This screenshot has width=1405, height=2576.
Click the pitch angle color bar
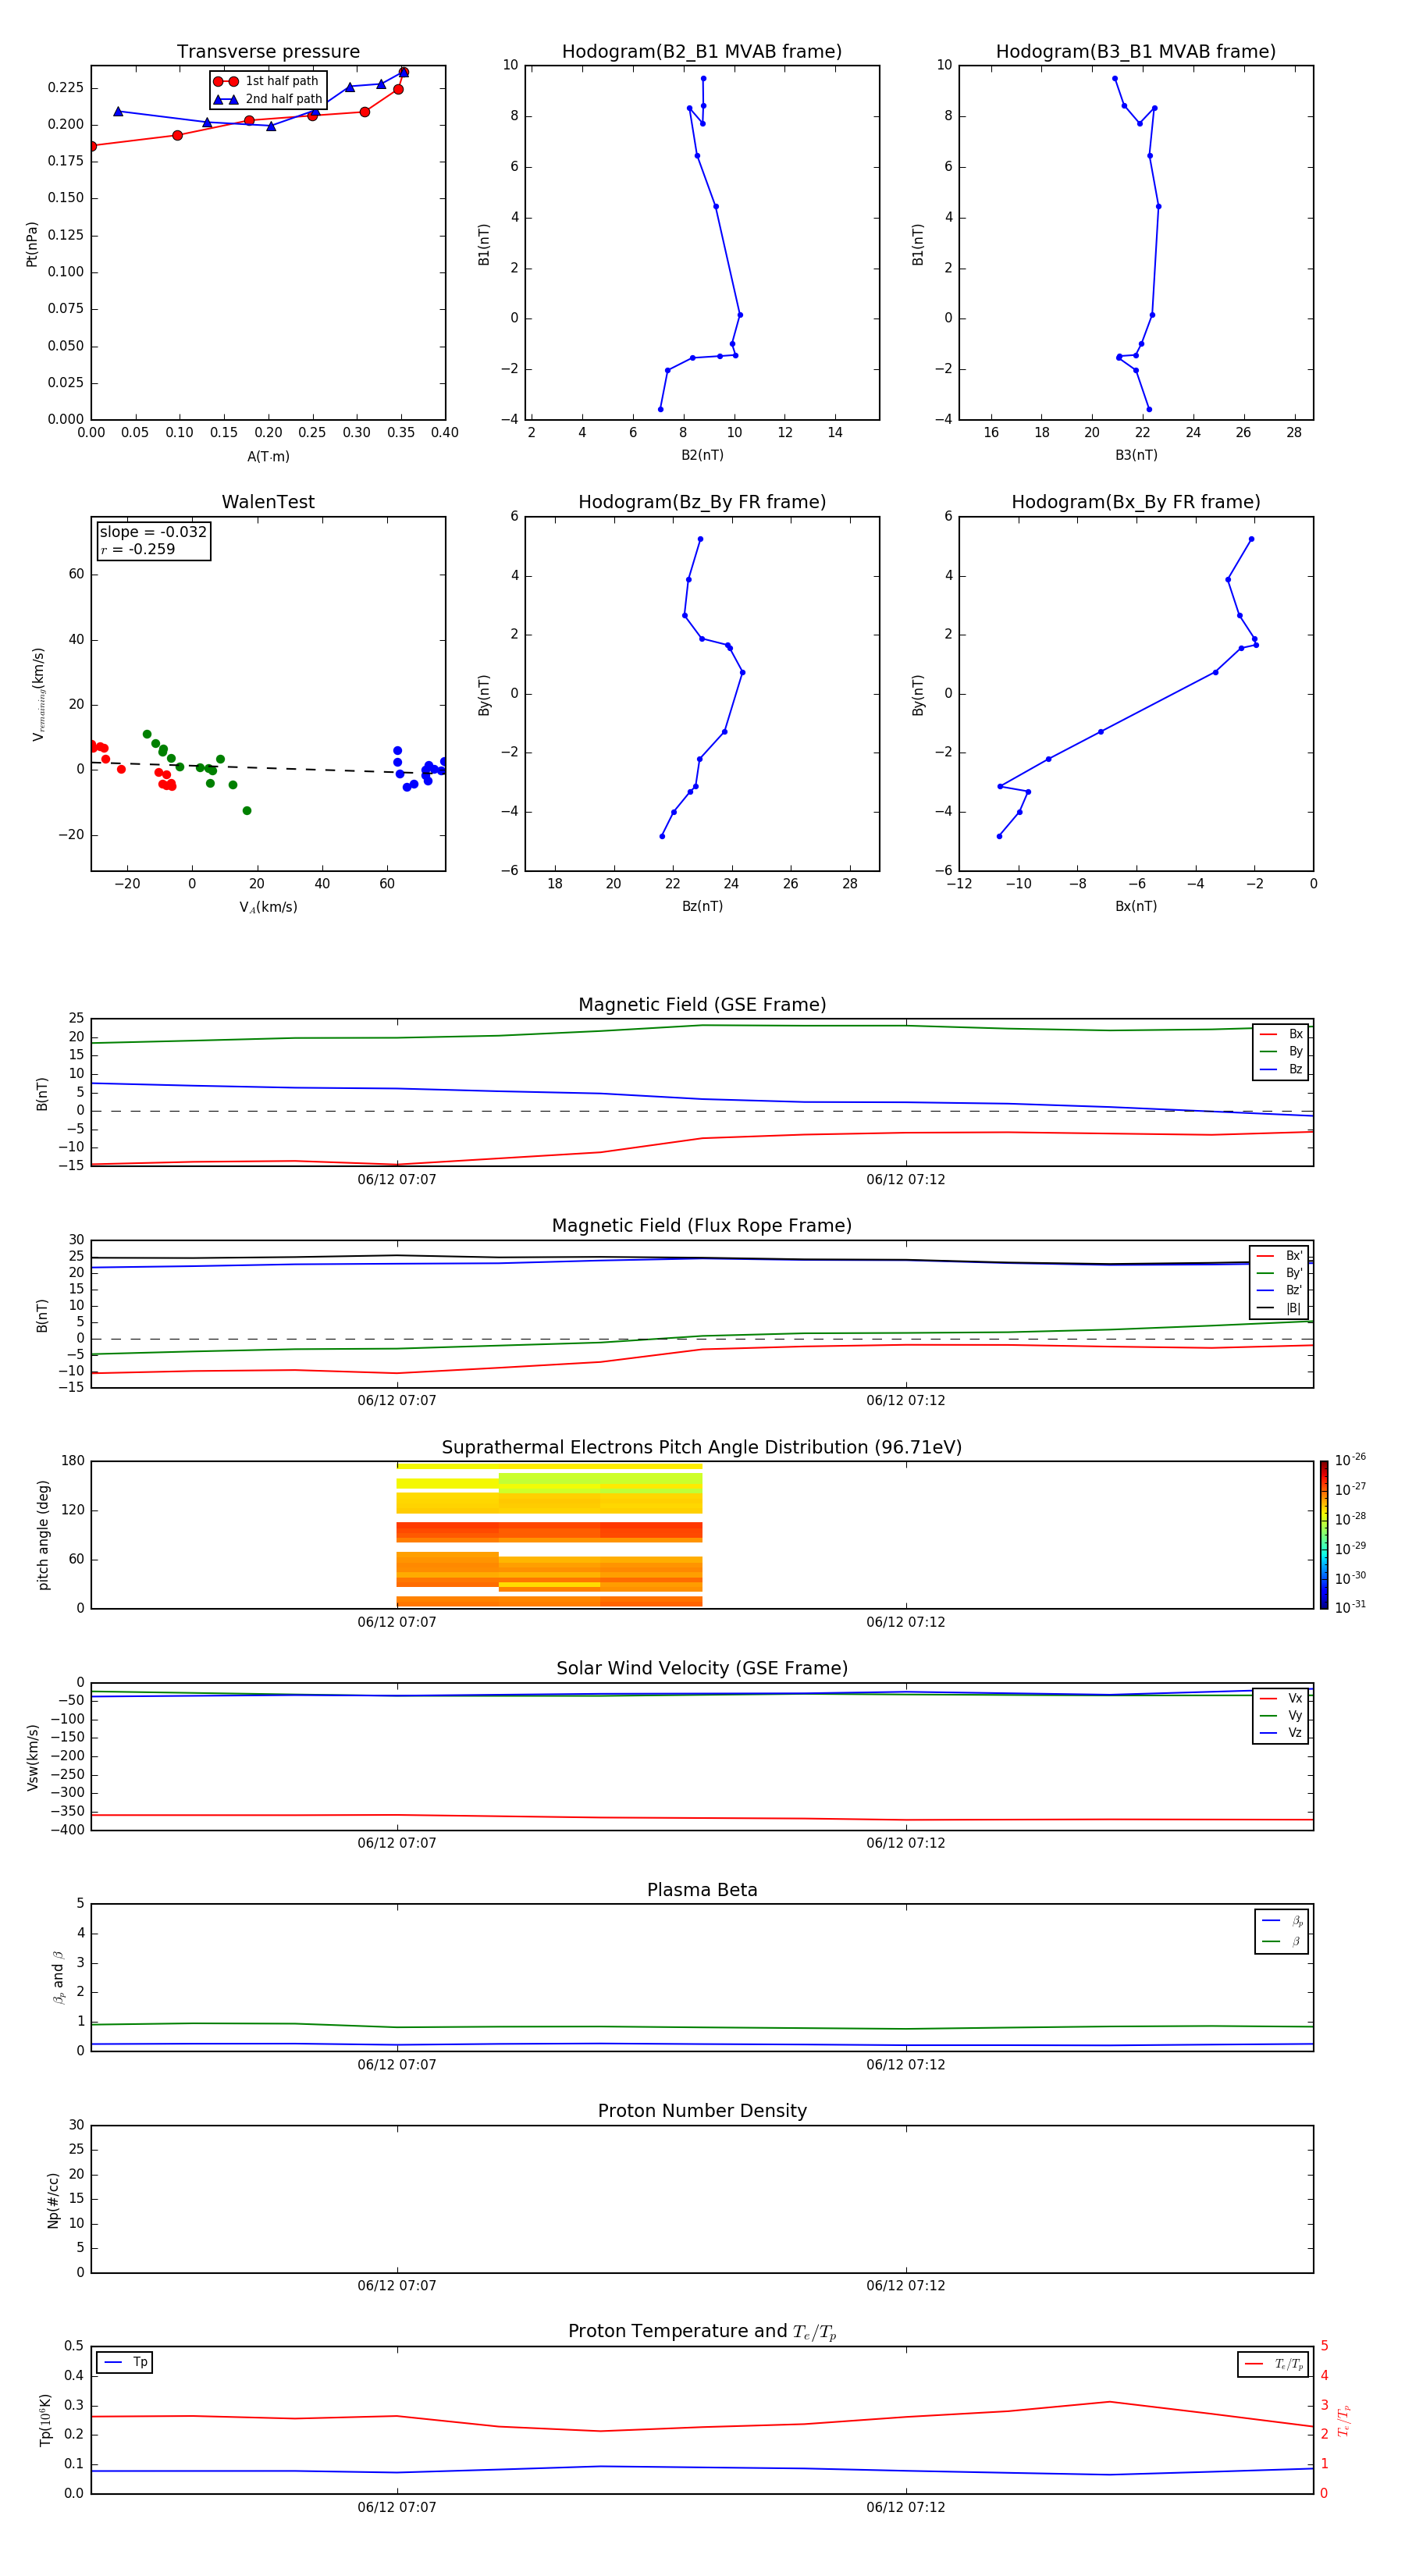coord(1324,1535)
